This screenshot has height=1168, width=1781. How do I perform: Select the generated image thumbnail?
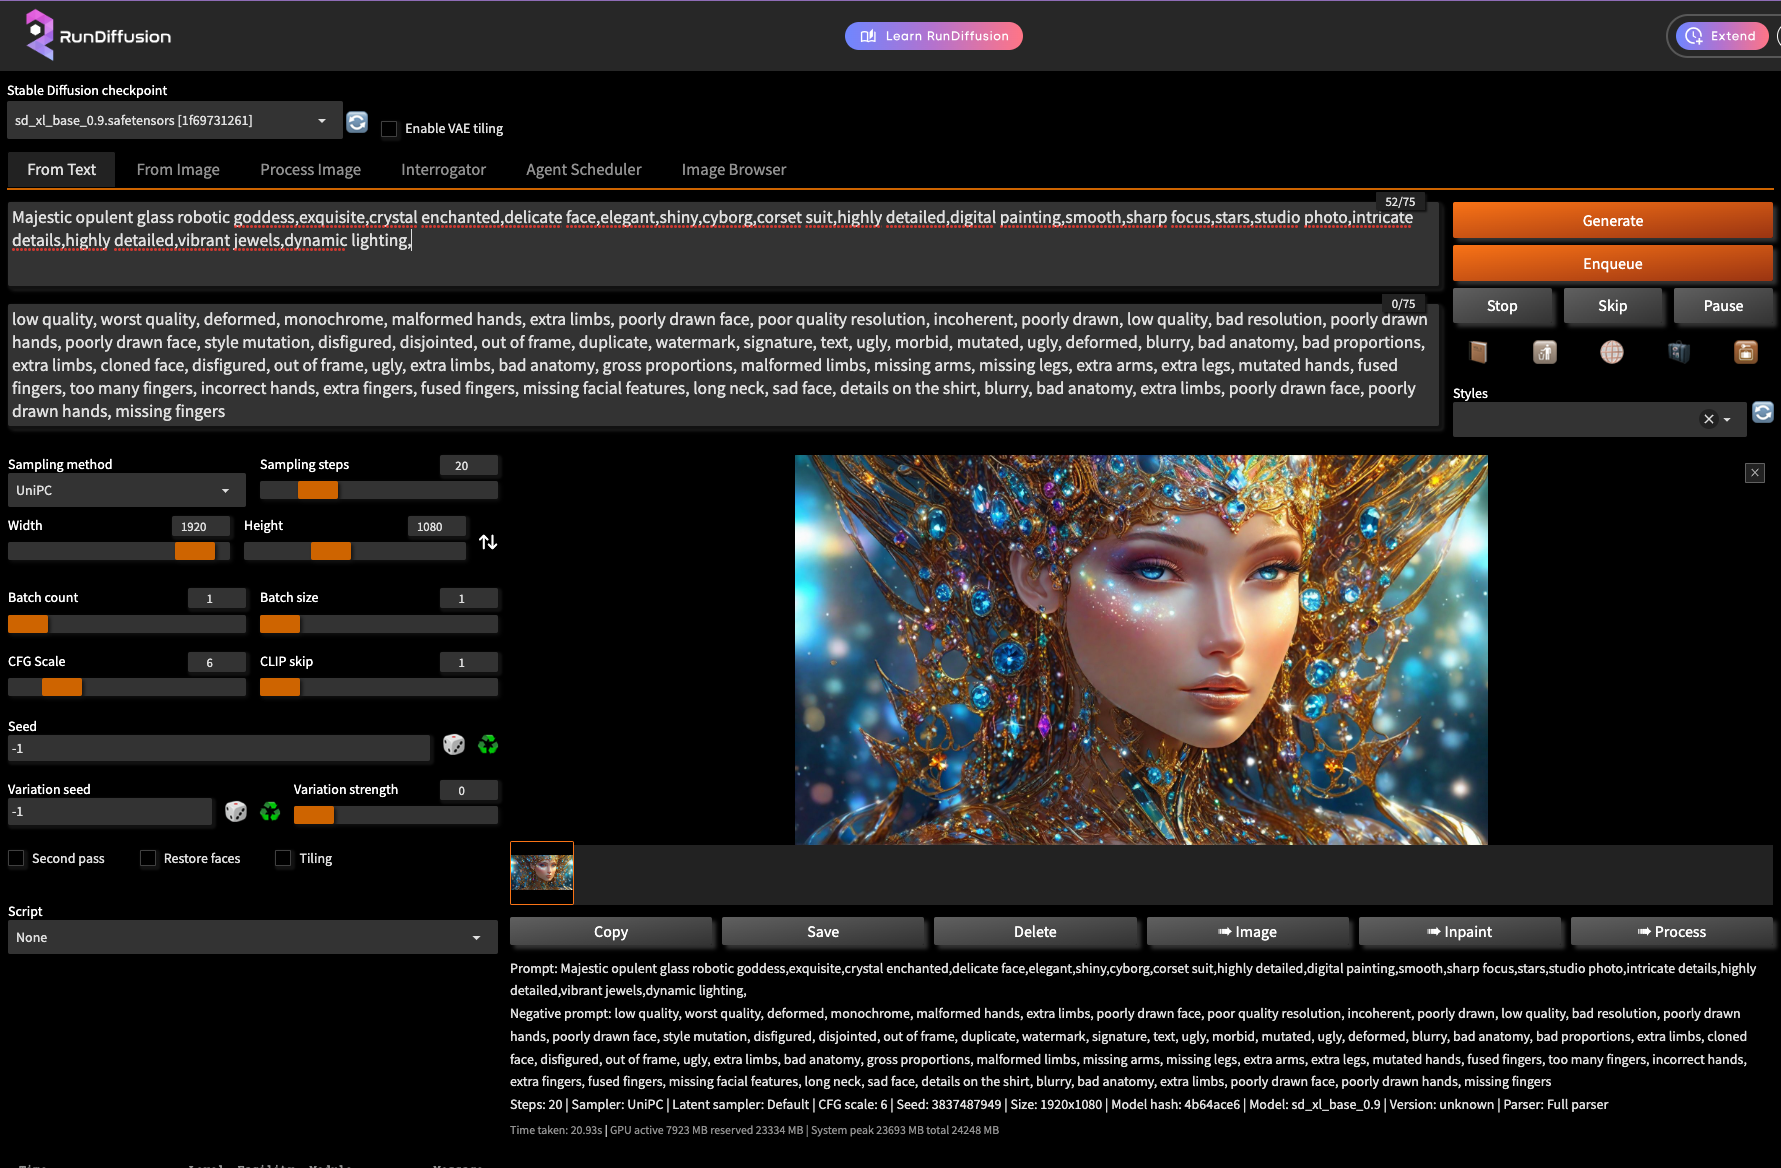pyautogui.click(x=542, y=873)
